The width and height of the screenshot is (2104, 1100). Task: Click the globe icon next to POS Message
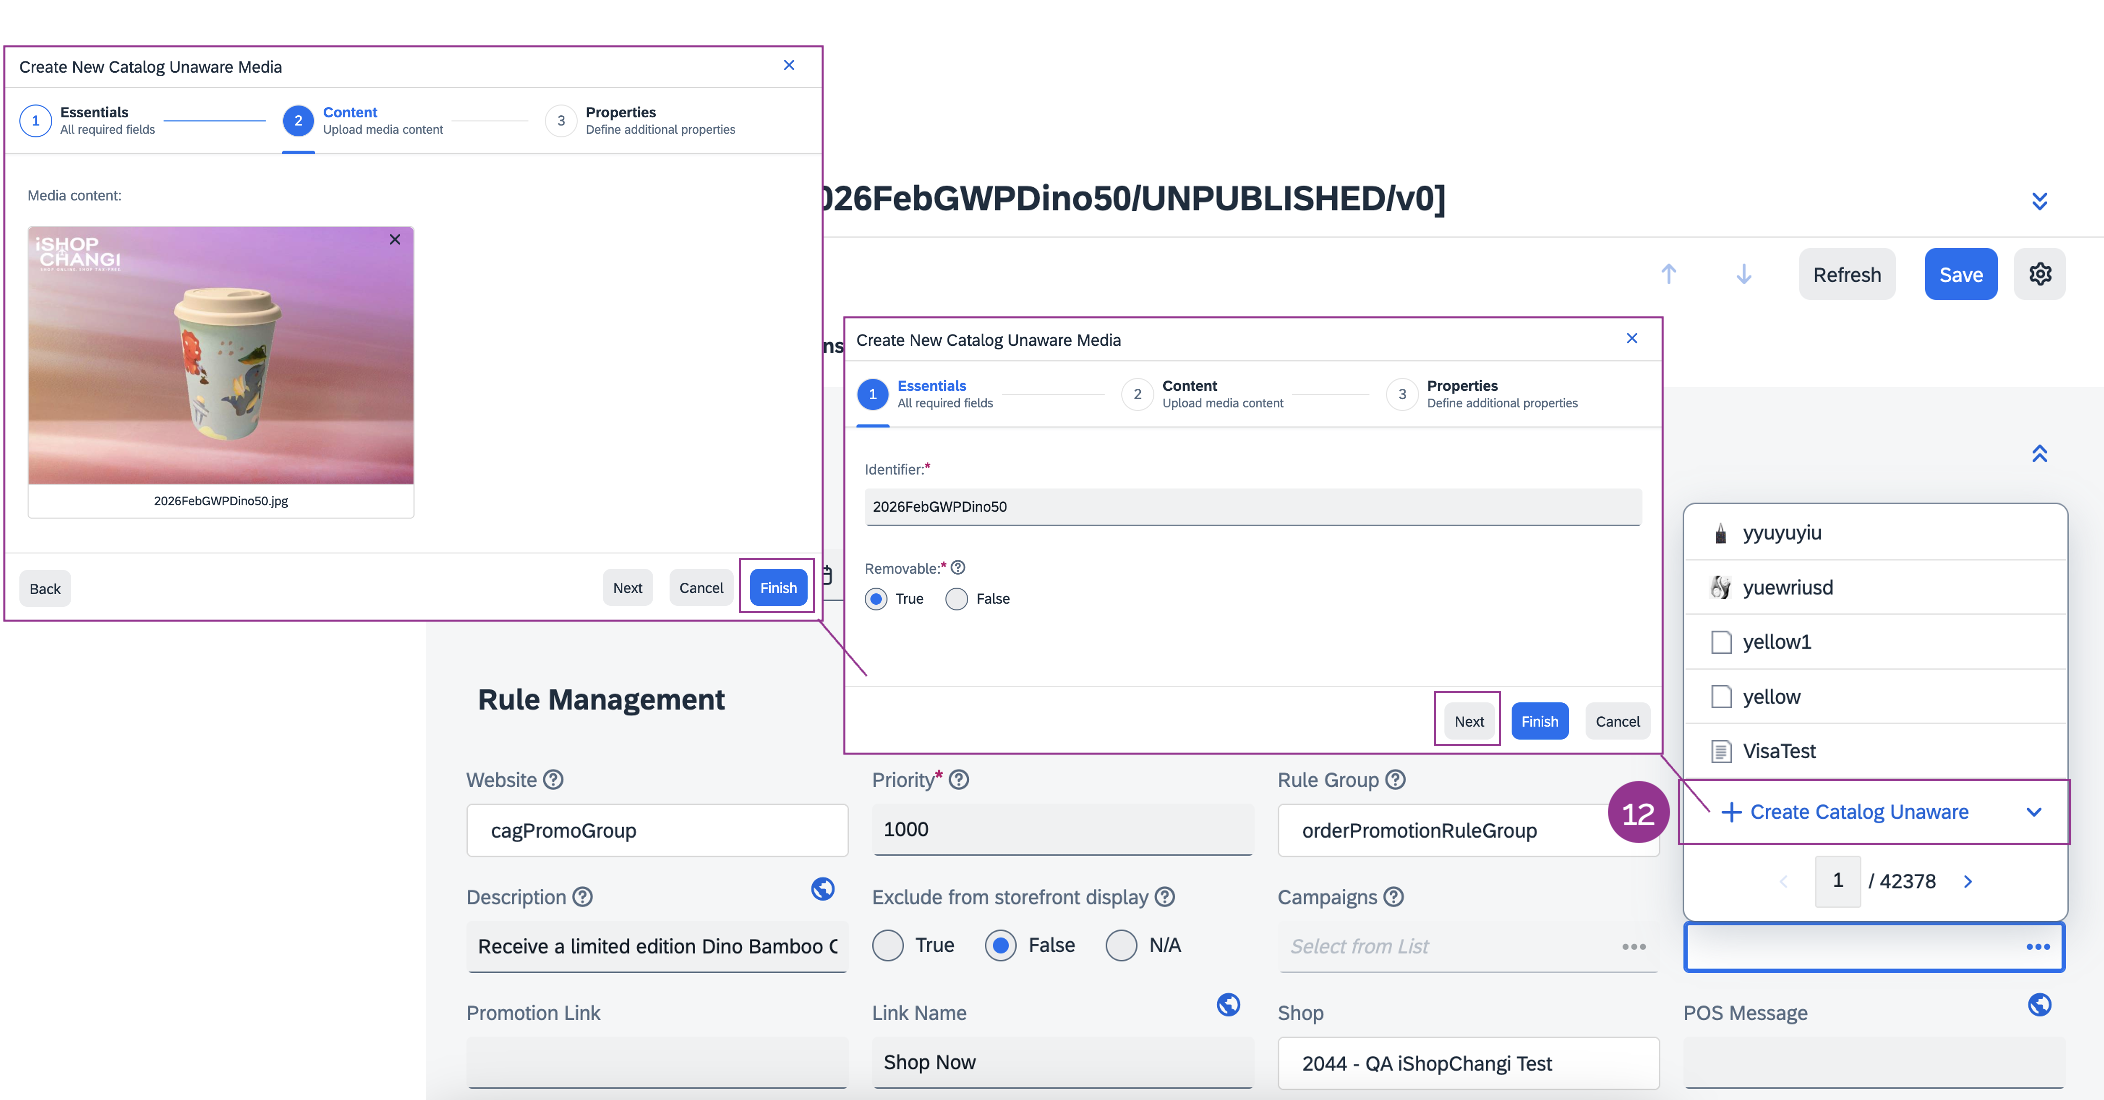2039,1005
